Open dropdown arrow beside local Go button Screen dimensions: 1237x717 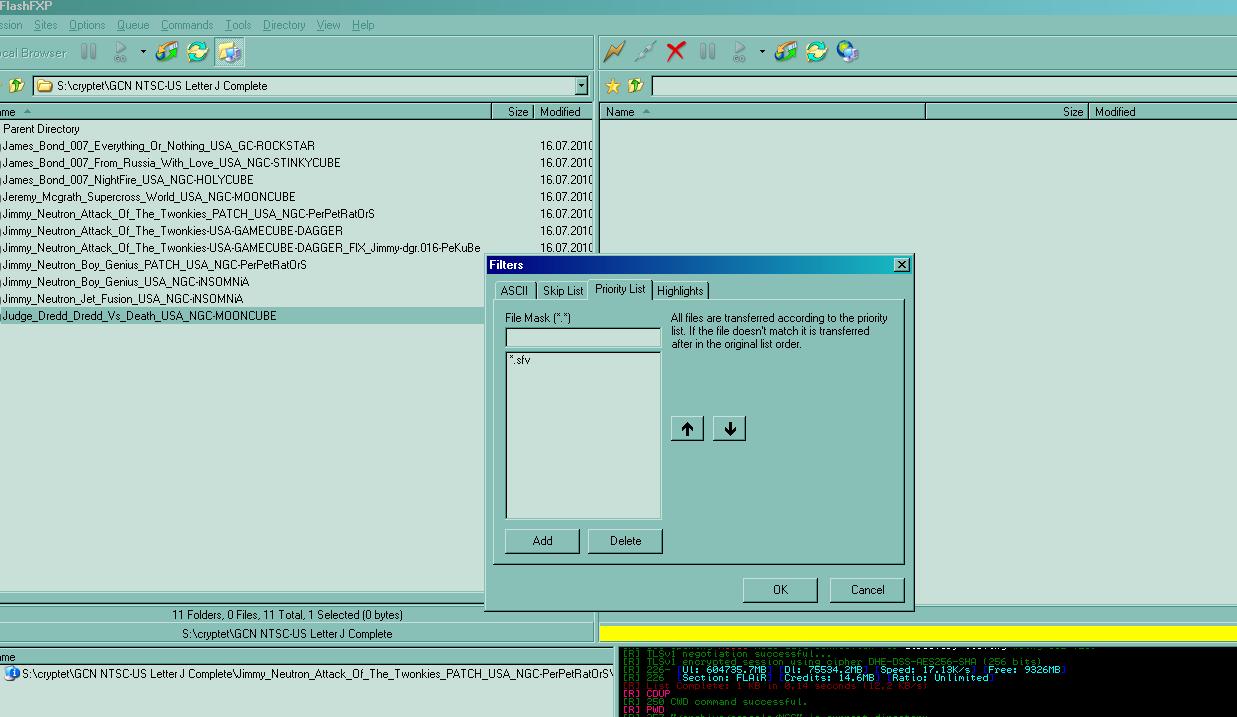pos(143,52)
